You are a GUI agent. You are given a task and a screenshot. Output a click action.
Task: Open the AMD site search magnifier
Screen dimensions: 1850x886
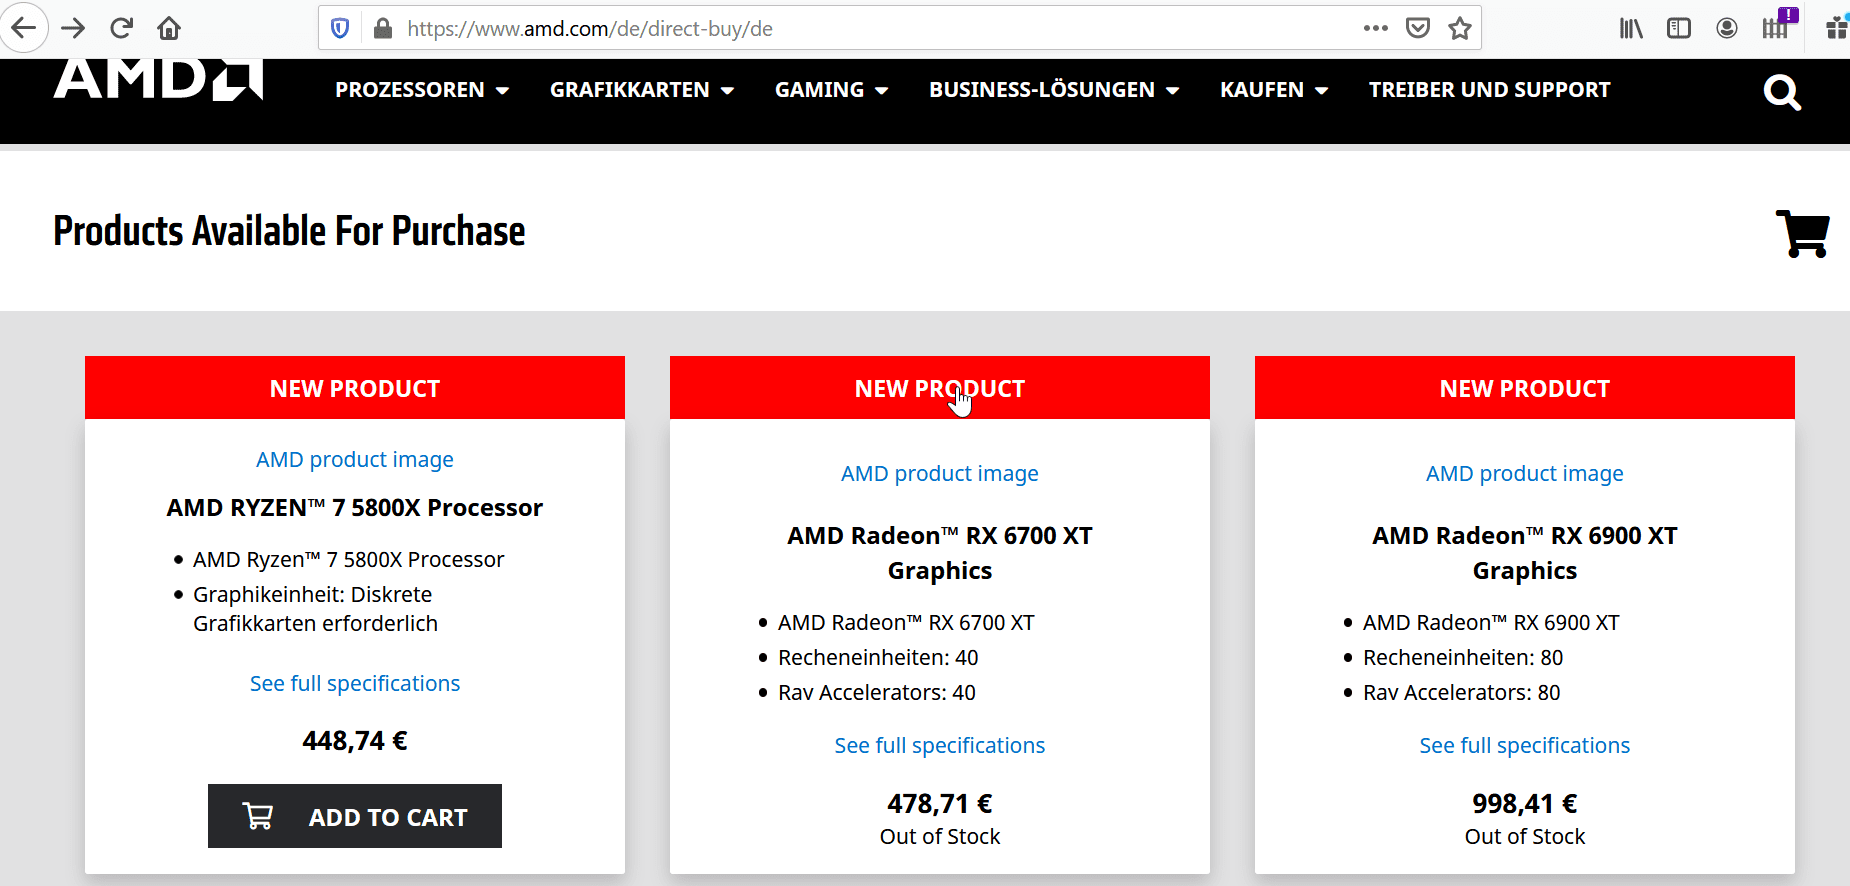[1782, 93]
